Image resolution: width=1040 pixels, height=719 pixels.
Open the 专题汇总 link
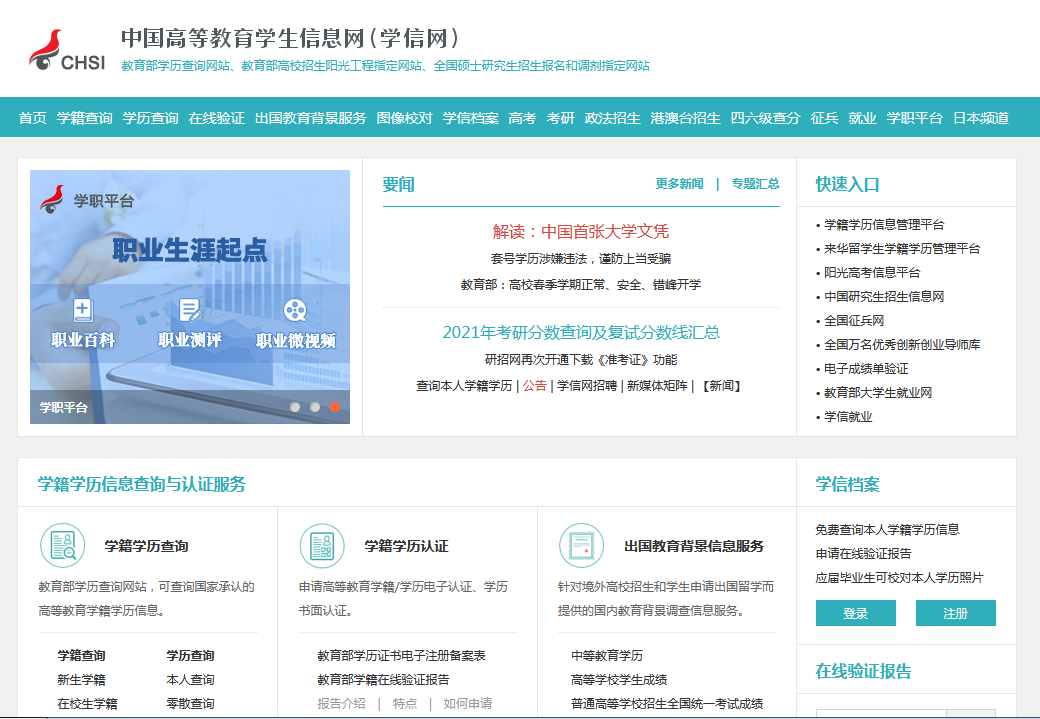tap(755, 184)
